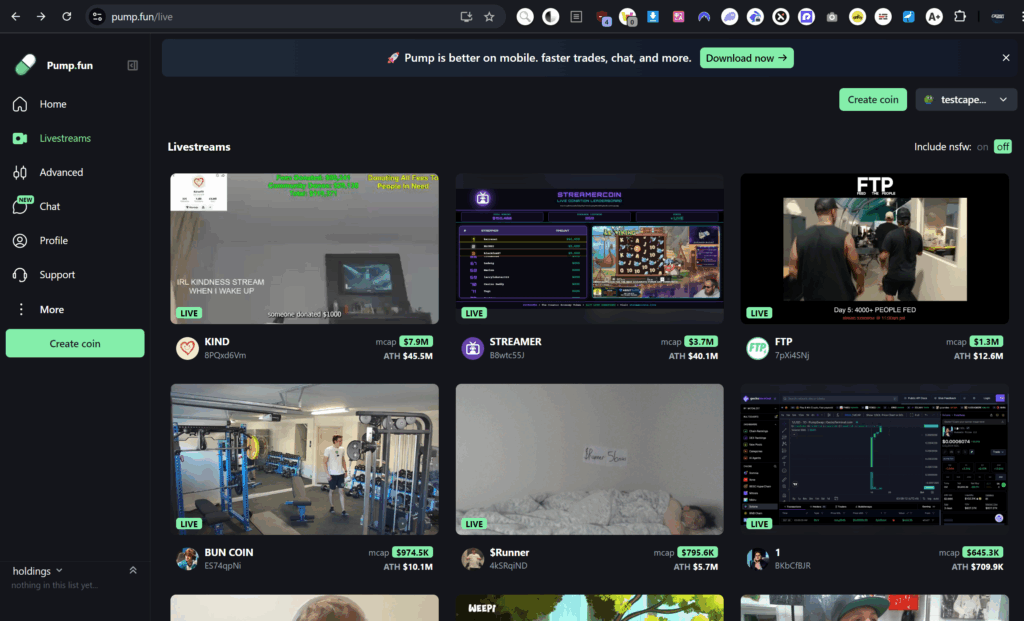Click the Pump.fun pill logo
The width and height of the screenshot is (1024, 621).
click(25, 65)
